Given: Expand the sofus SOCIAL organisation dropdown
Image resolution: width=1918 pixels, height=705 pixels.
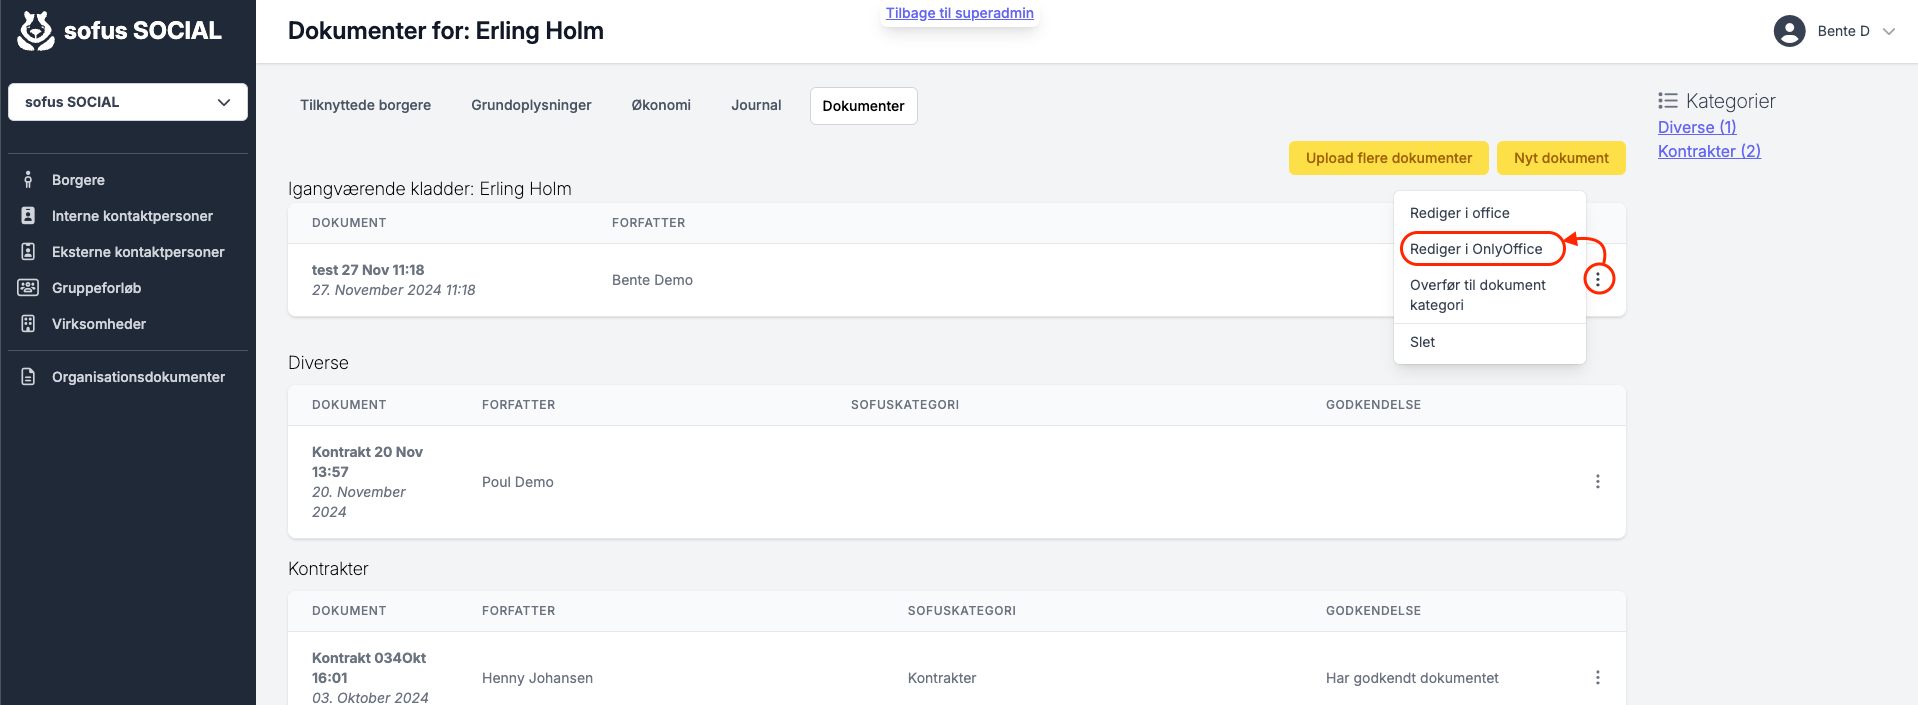Looking at the screenshot, I should point(128,102).
